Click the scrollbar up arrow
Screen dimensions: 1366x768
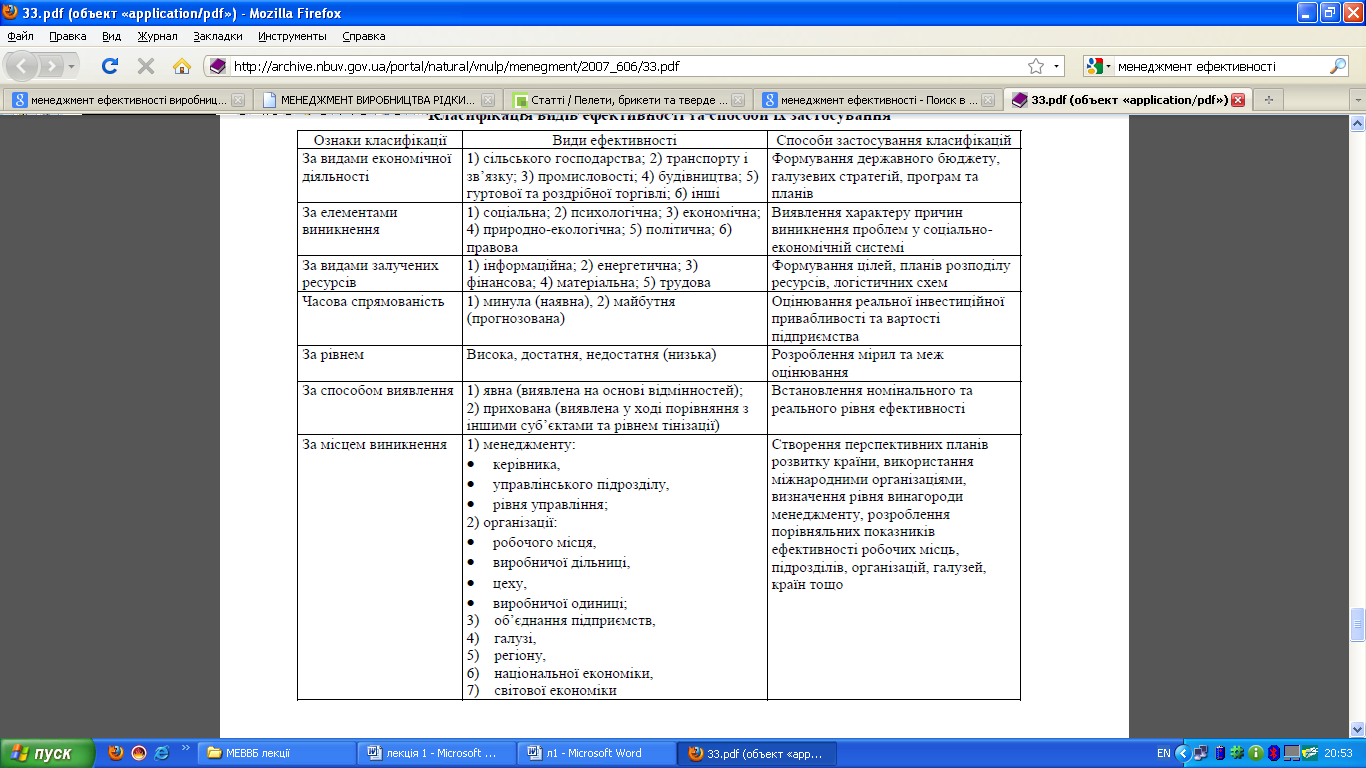1357,122
